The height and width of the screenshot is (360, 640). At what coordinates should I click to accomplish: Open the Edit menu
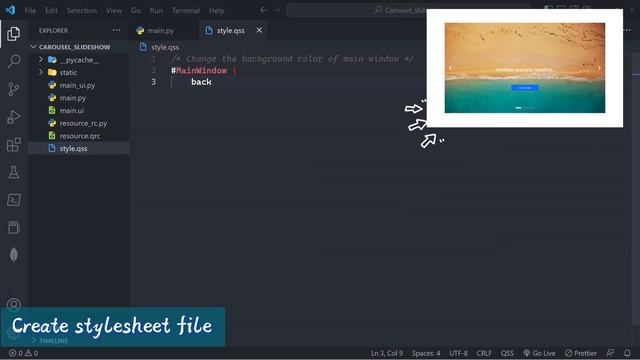pos(51,11)
